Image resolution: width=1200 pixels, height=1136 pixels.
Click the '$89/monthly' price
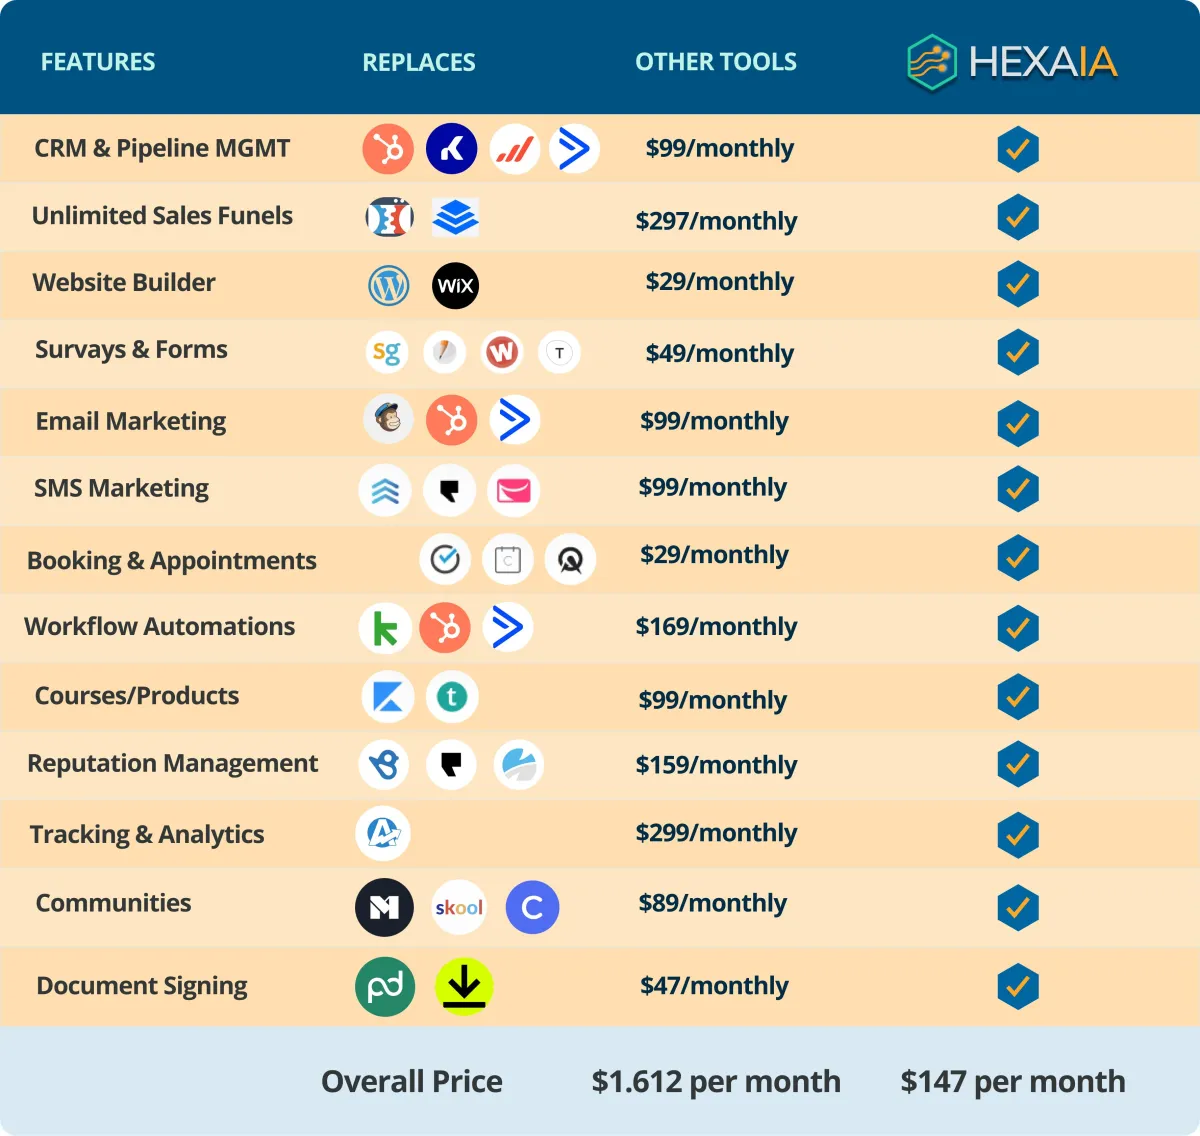click(713, 903)
